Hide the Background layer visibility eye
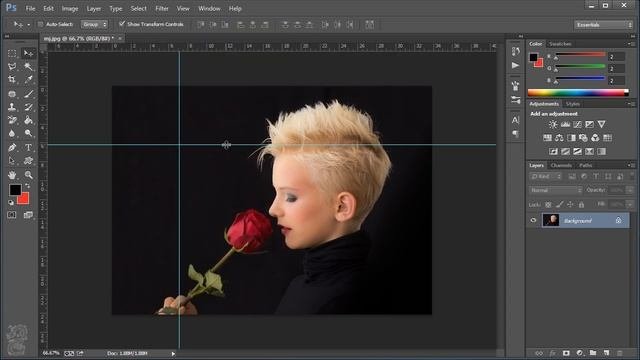Screen dimensions: 640x360 pyautogui.click(x=533, y=220)
